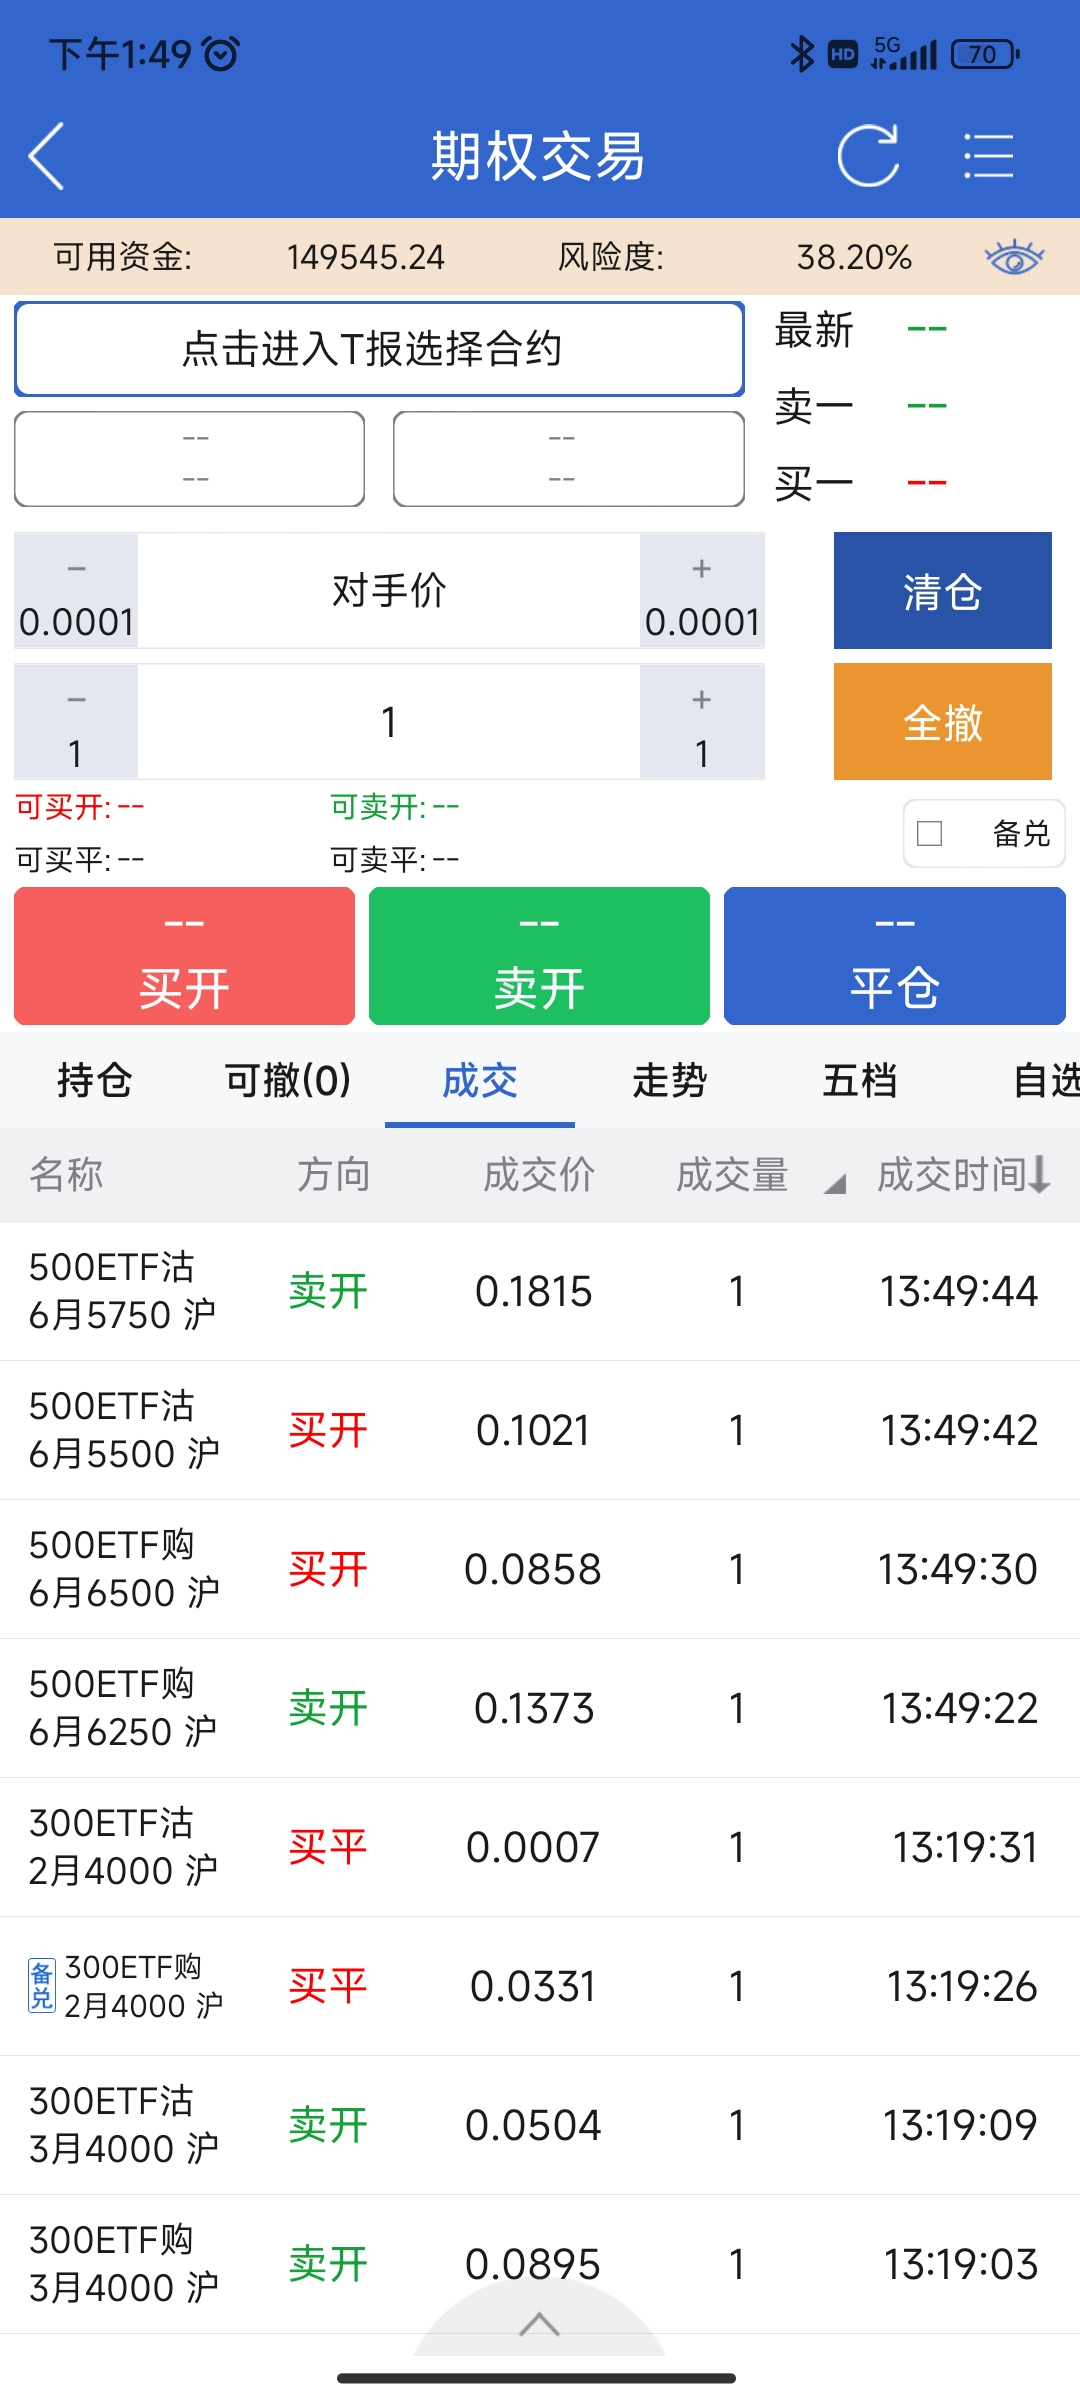The width and height of the screenshot is (1080, 2400).
Task: Tap the 清仓 button
Action: 942,591
